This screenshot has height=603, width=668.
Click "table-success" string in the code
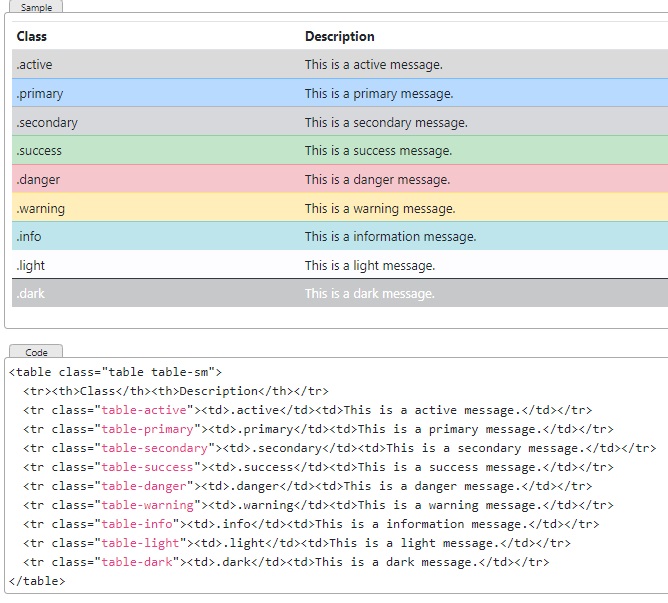coord(148,467)
